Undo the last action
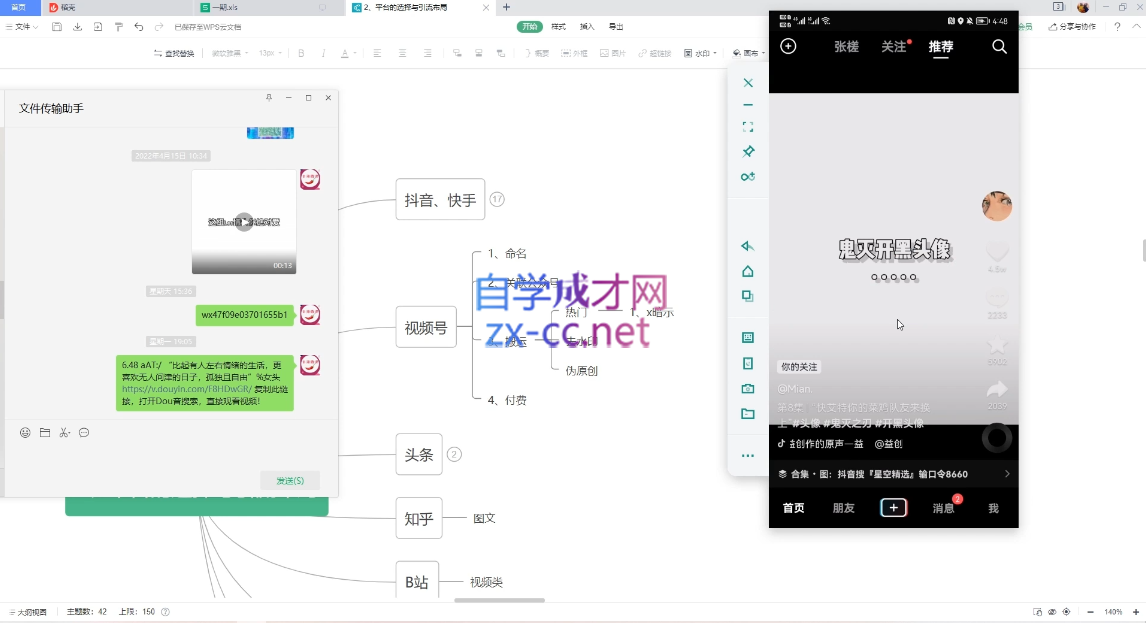The image size is (1146, 623). [139, 27]
